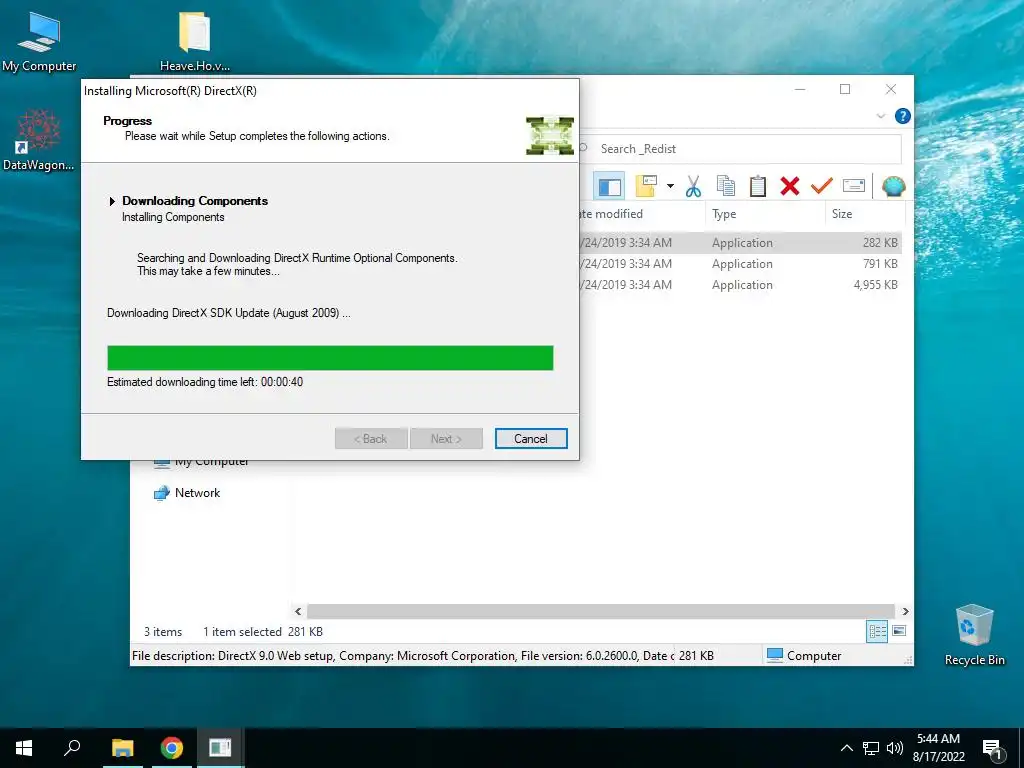The height and width of the screenshot is (768, 1024).
Task: Click the 1 item selected 281 KB status text
Action: (x=263, y=632)
